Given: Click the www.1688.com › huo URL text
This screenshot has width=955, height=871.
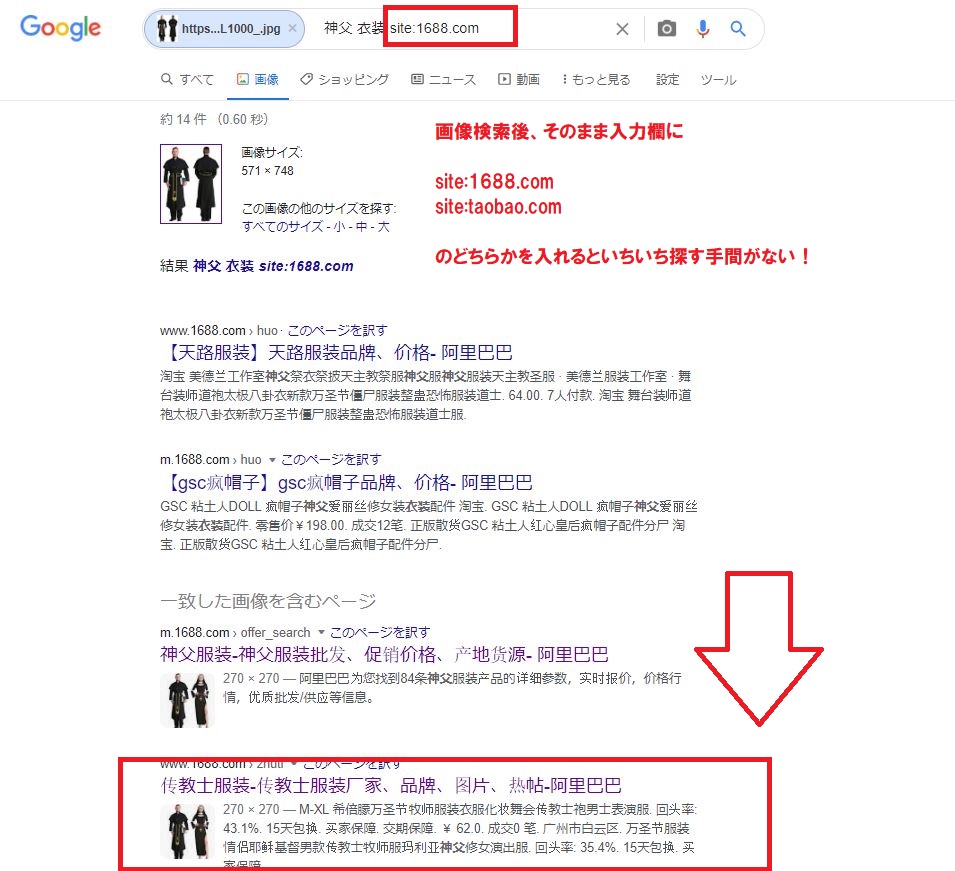Looking at the screenshot, I should point(219,331).
